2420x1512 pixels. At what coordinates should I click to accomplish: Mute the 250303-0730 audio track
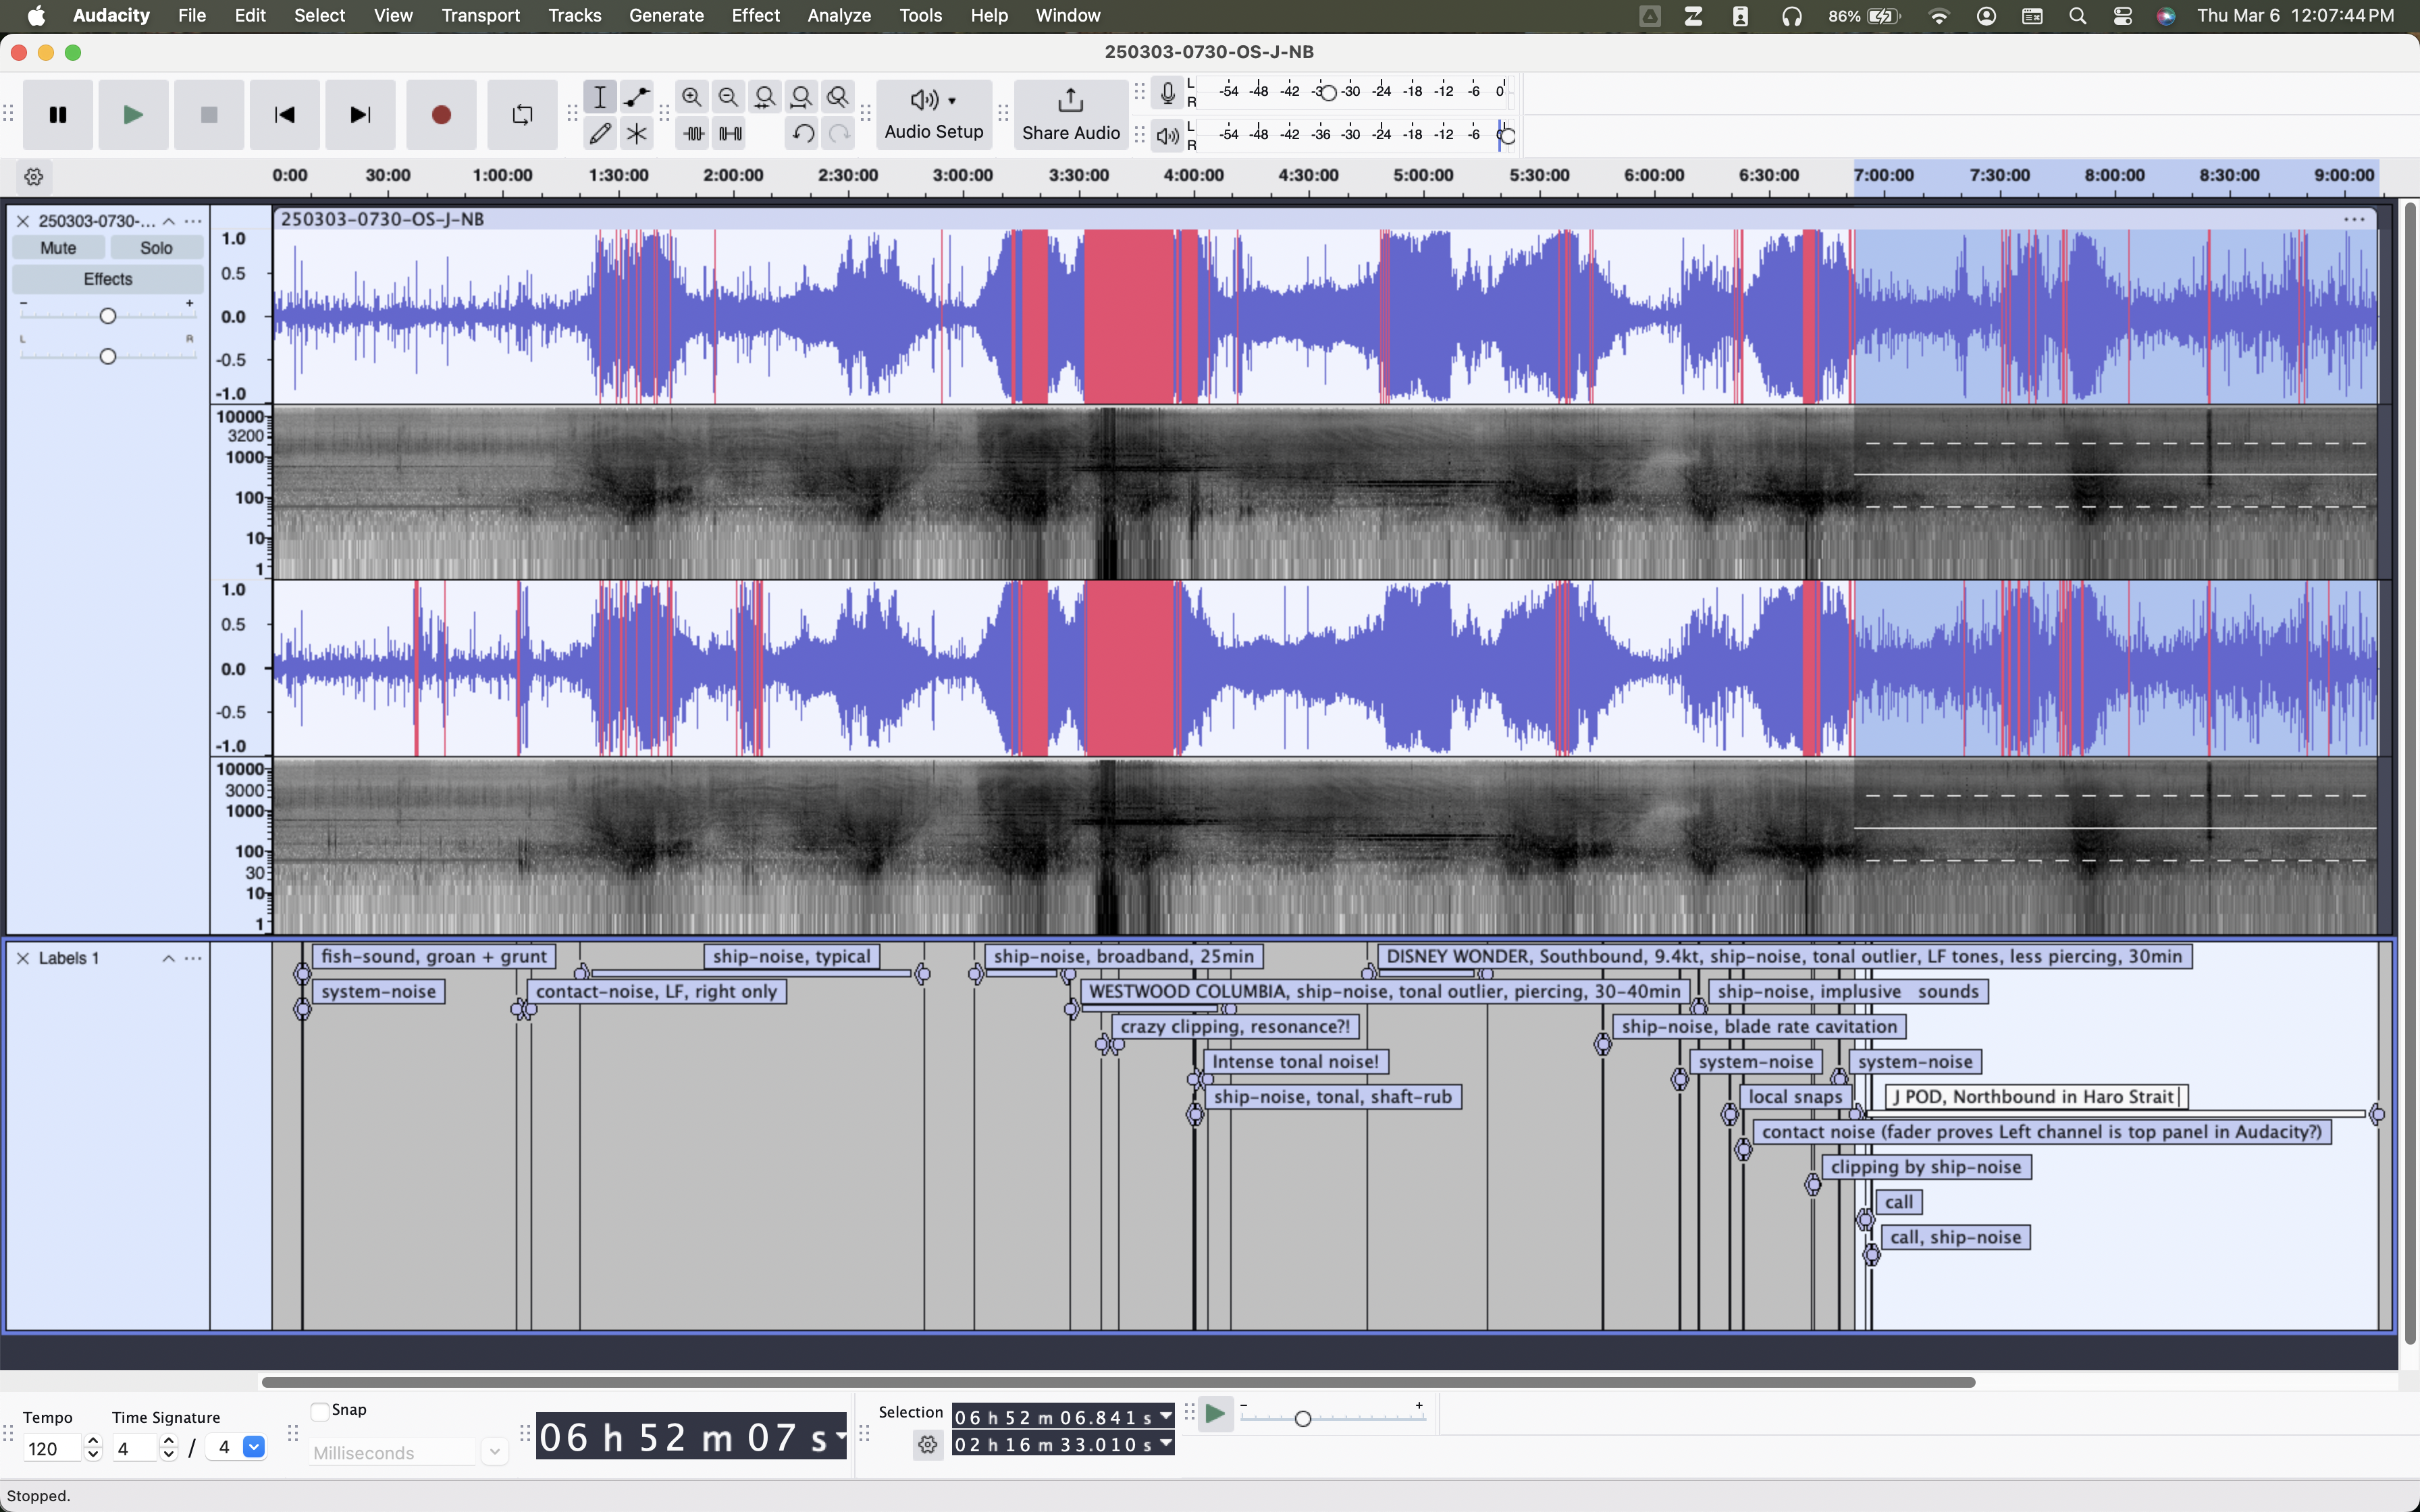pos(58,248)
